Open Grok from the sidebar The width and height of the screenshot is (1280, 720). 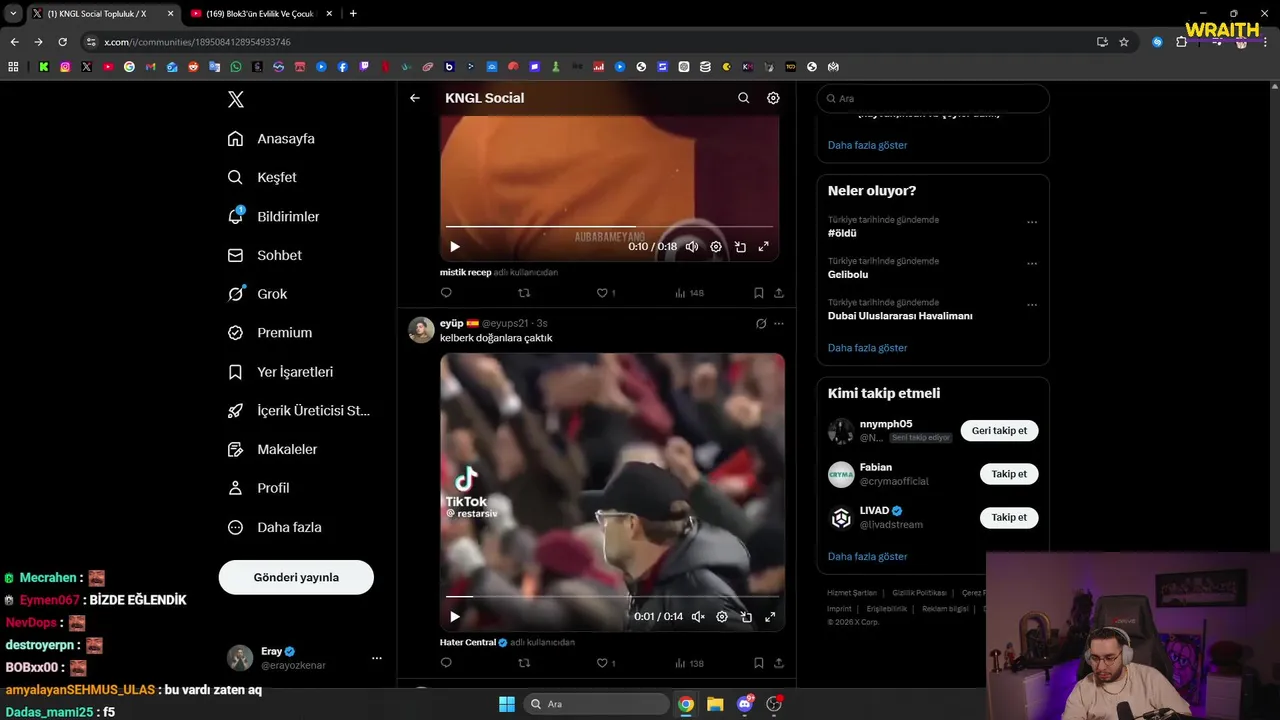[257, 294]
